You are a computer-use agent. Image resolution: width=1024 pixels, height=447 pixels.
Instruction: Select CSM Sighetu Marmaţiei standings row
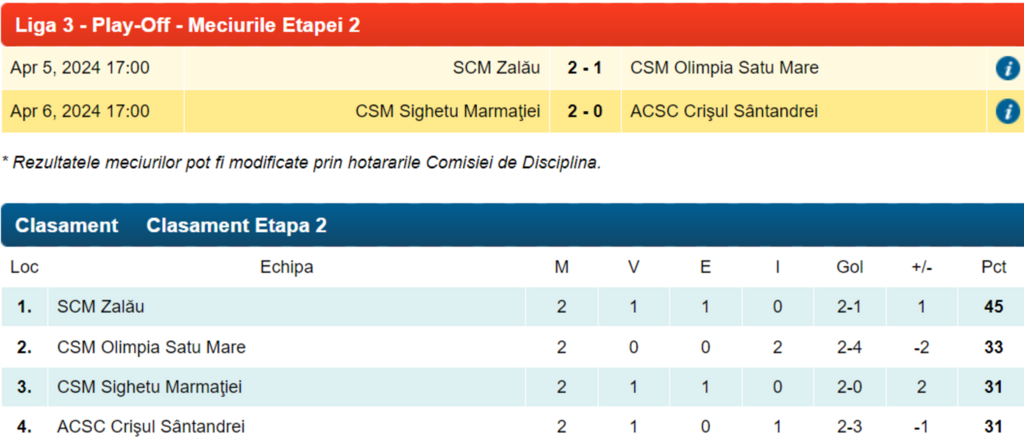(x=150, y=386)
